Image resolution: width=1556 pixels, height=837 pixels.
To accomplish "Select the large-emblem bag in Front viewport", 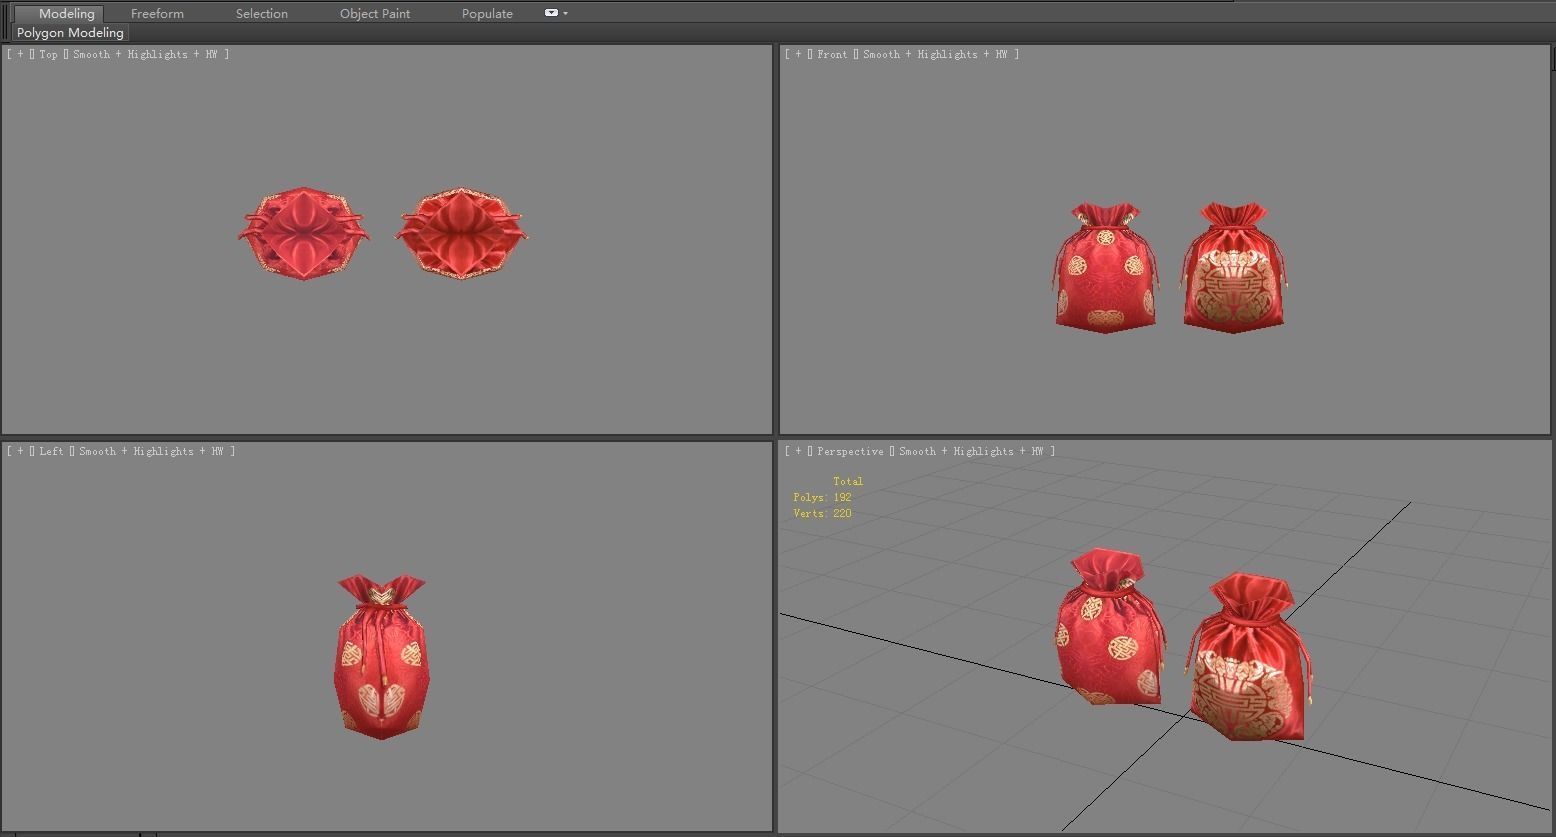I will point(1233,268).
